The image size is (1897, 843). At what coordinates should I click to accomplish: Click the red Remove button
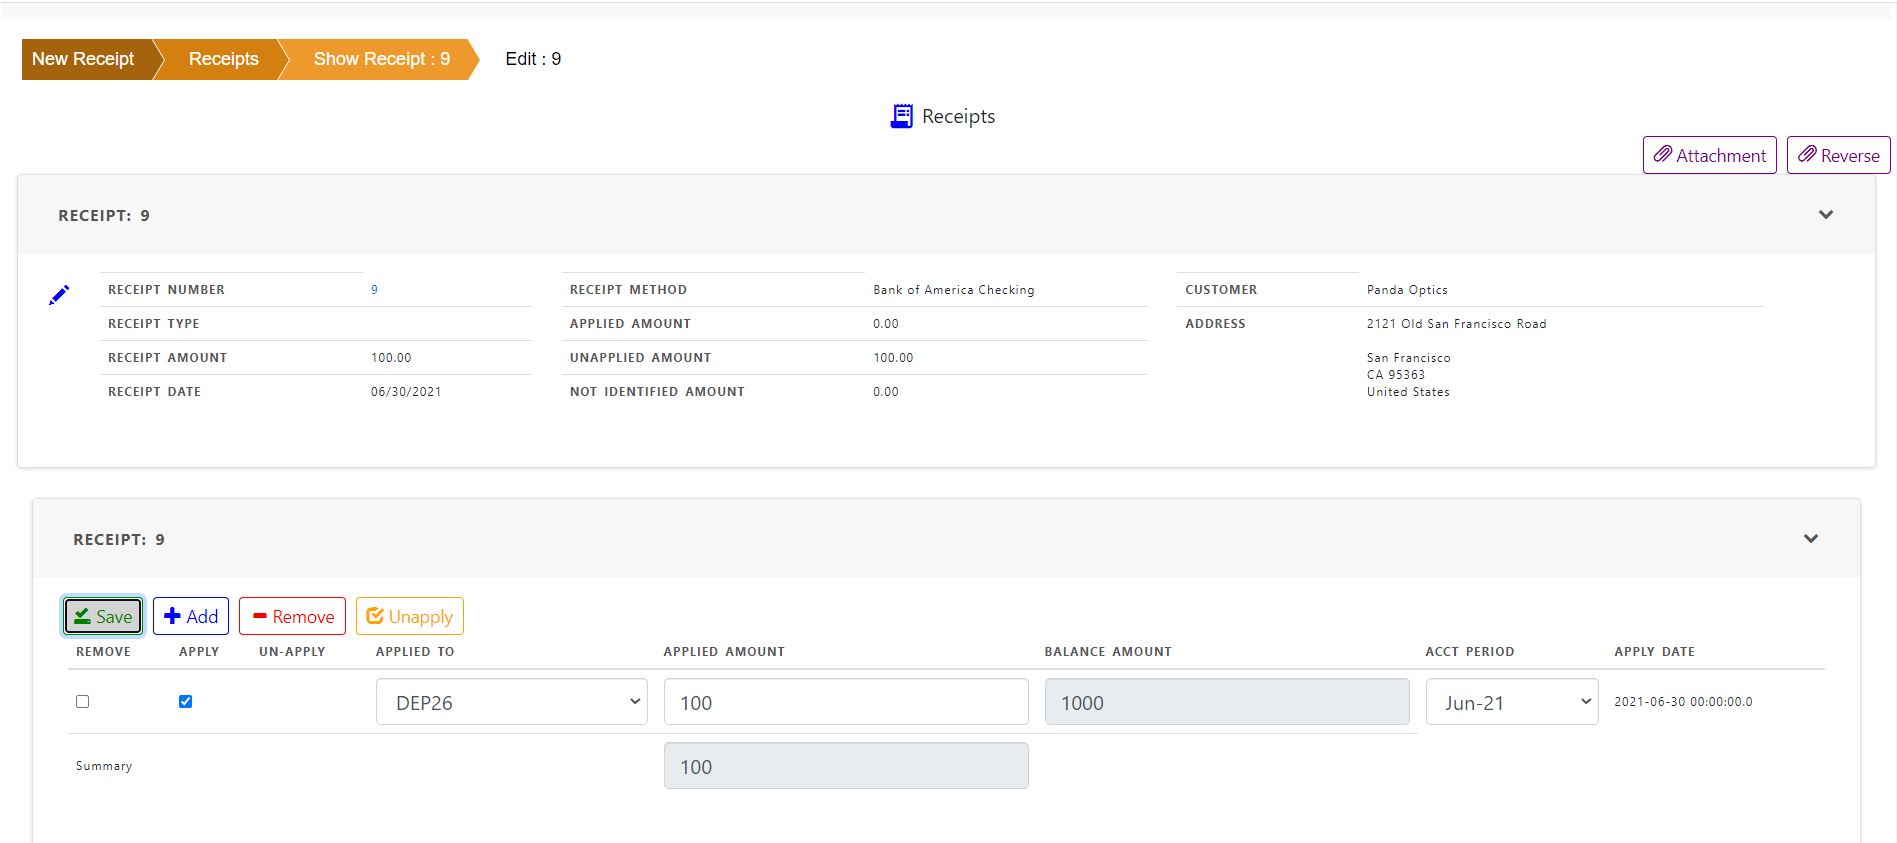click(292, 616)
